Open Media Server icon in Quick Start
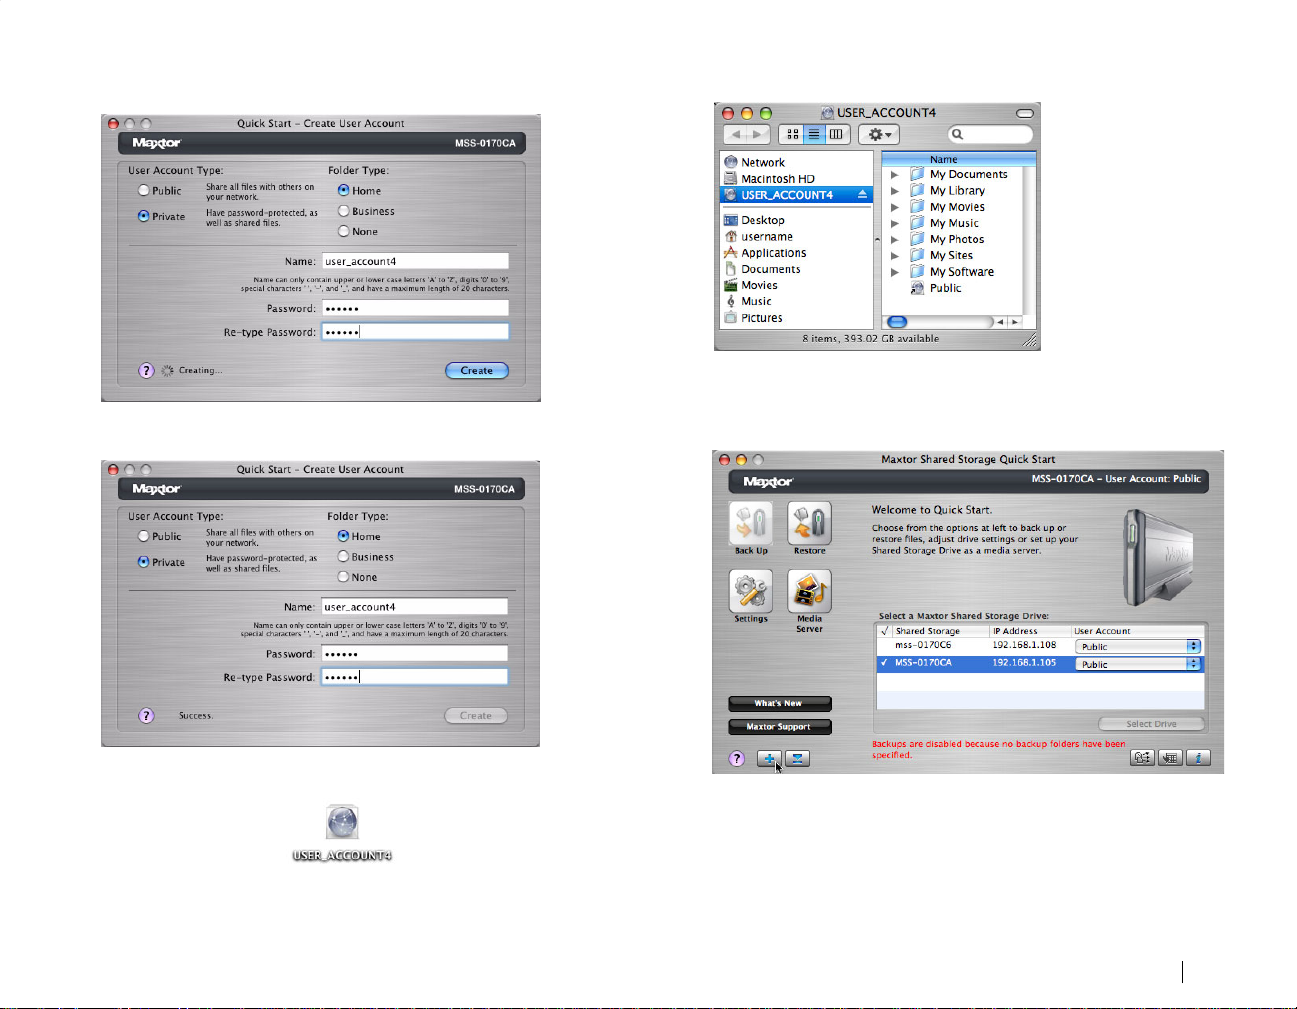1297x1009 pixels. (809, 591)
